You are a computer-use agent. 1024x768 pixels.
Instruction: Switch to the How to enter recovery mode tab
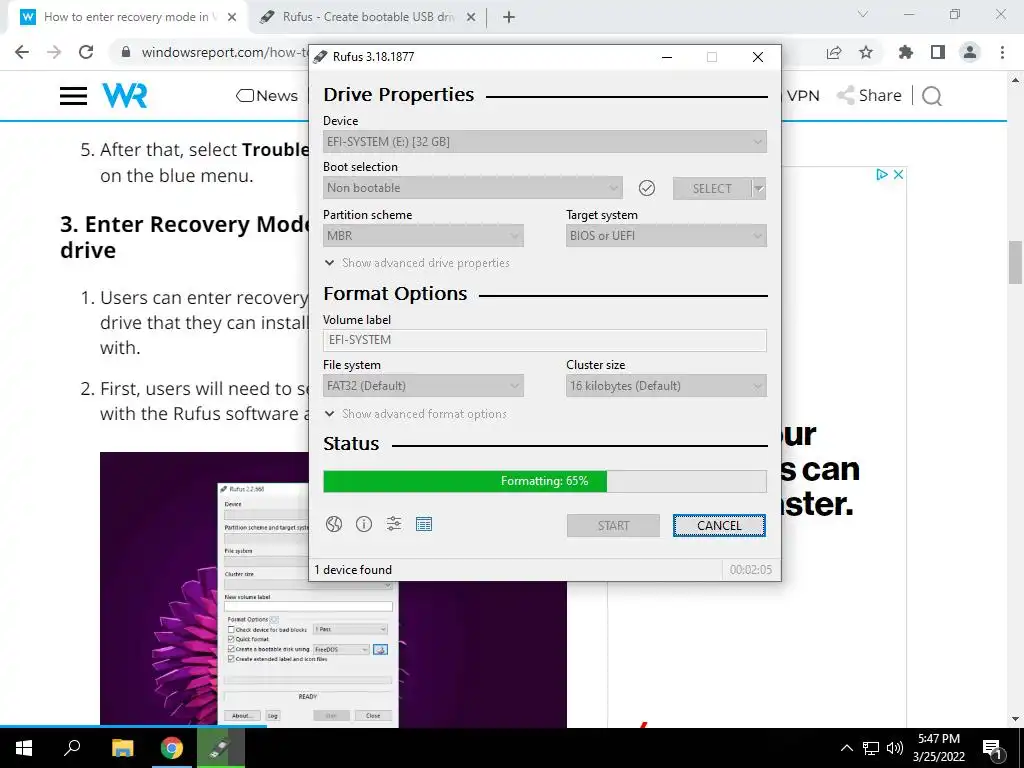[x=125, y=17]
